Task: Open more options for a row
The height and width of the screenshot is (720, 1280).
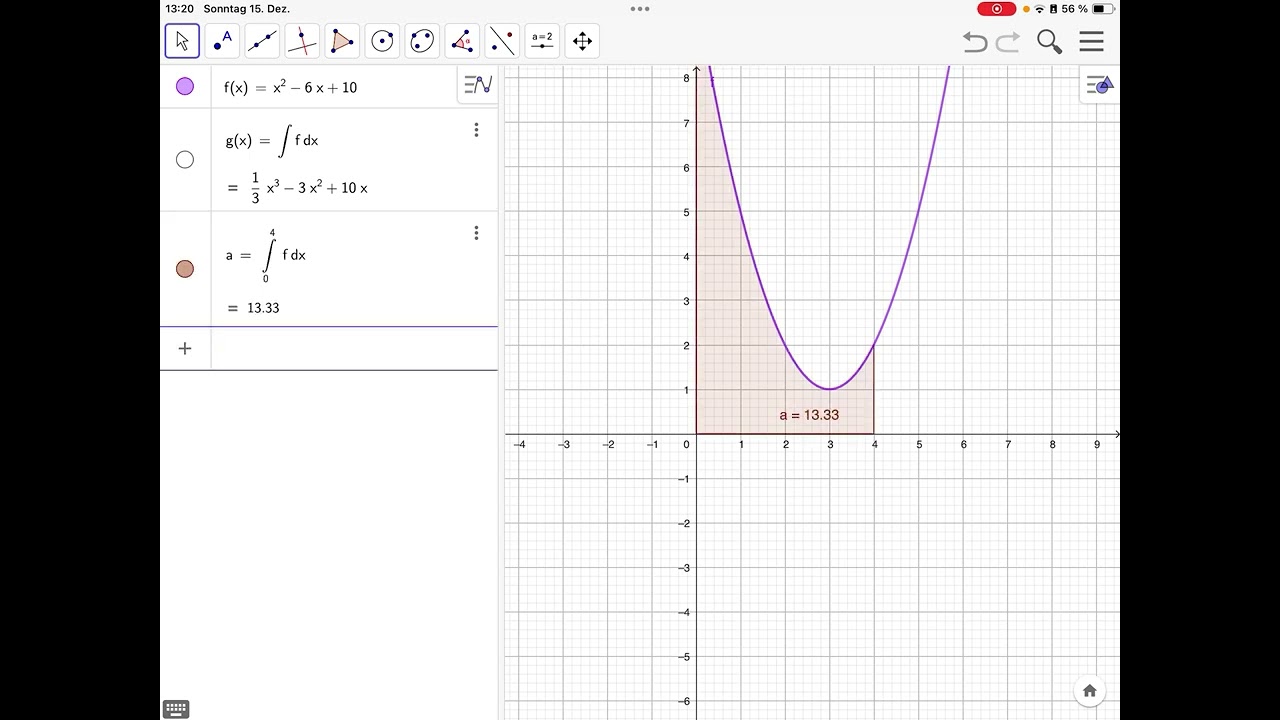Action: tap(476, 233)
